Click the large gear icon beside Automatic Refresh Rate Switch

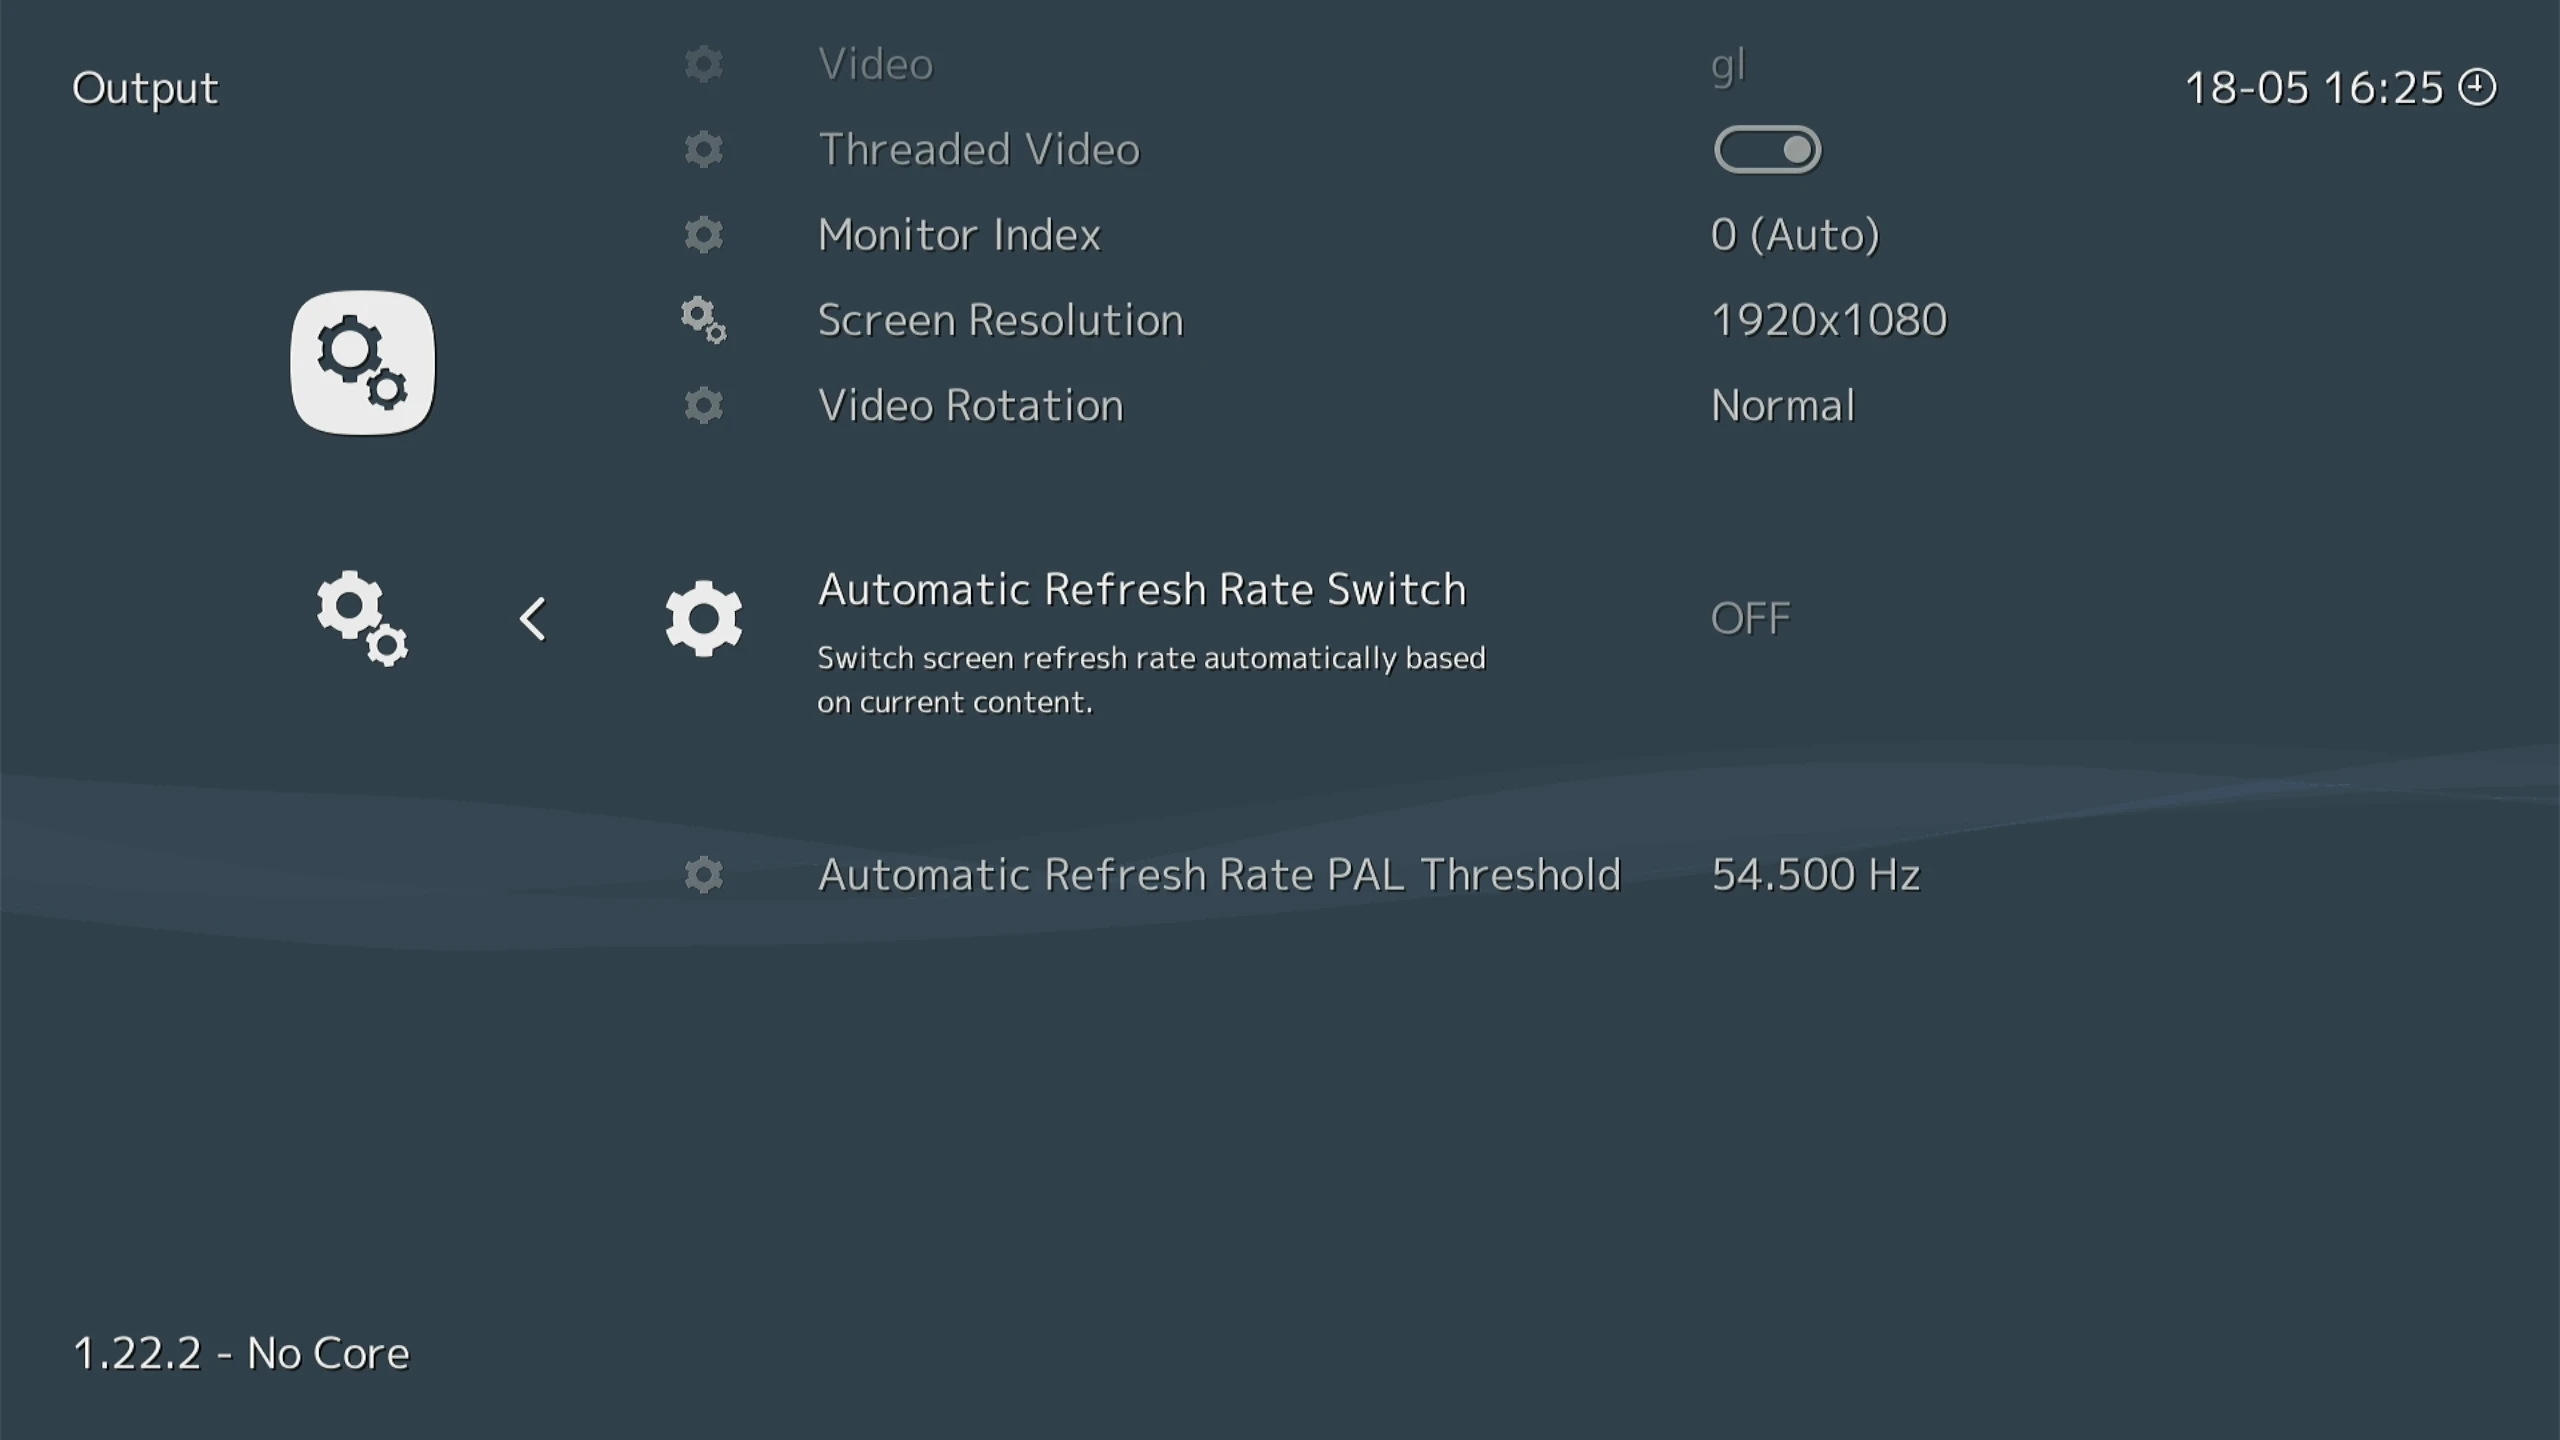point(703,618)
